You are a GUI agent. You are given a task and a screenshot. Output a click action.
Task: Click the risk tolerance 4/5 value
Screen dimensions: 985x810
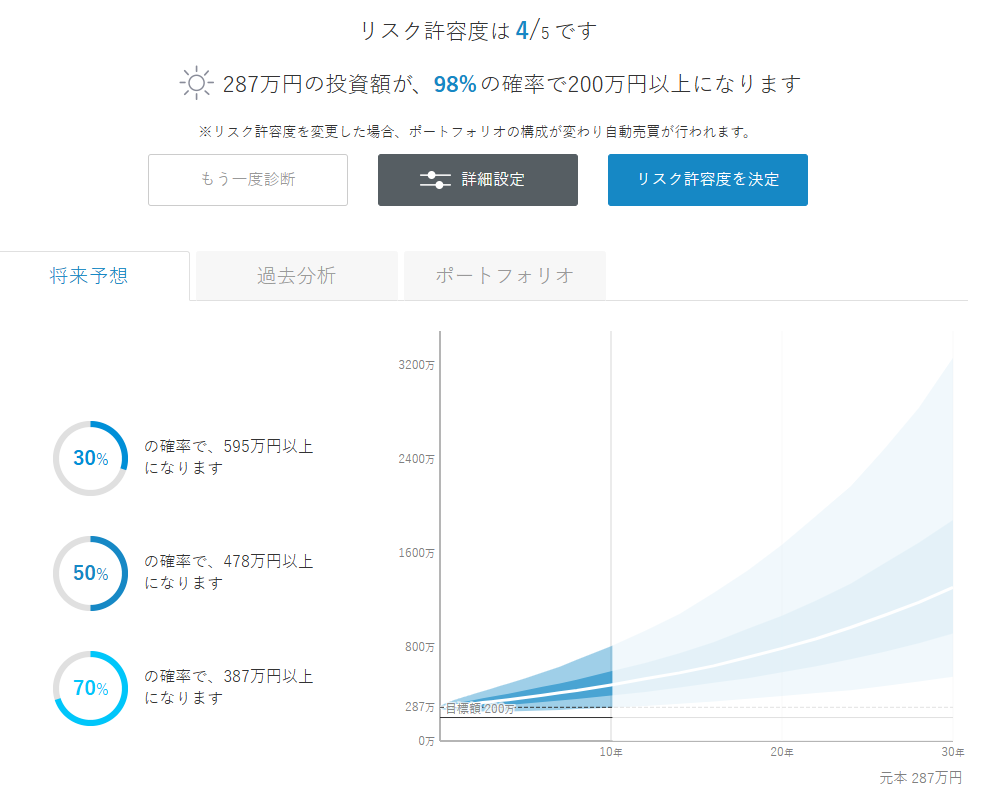533,30
